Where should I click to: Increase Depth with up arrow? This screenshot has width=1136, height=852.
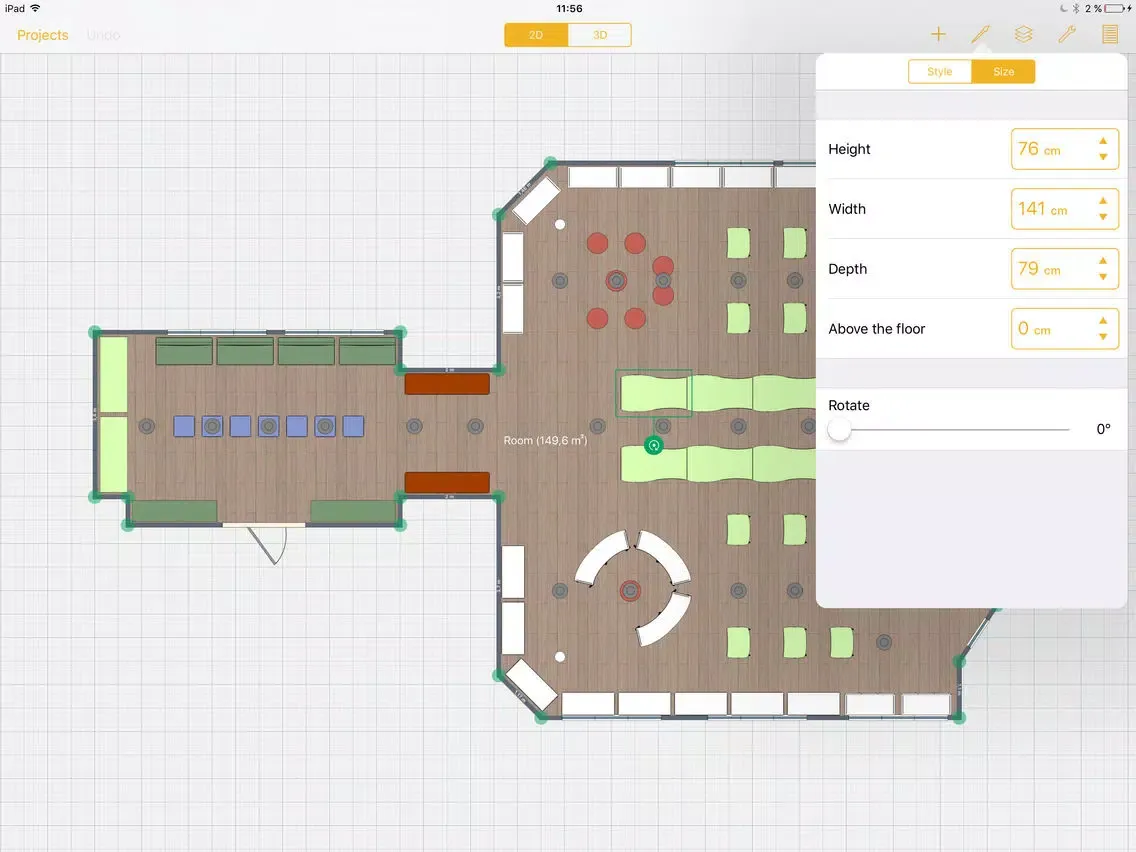[x=1103, y=261]
